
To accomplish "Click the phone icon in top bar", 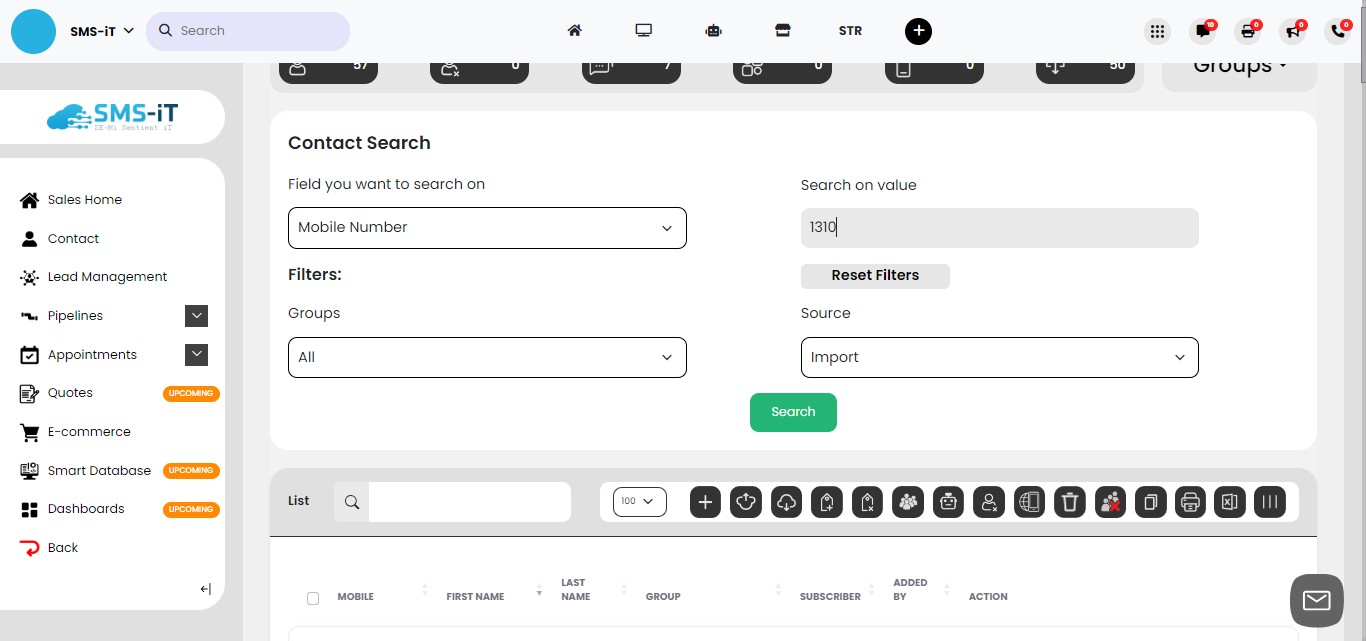I will (x=1338, y=31).
